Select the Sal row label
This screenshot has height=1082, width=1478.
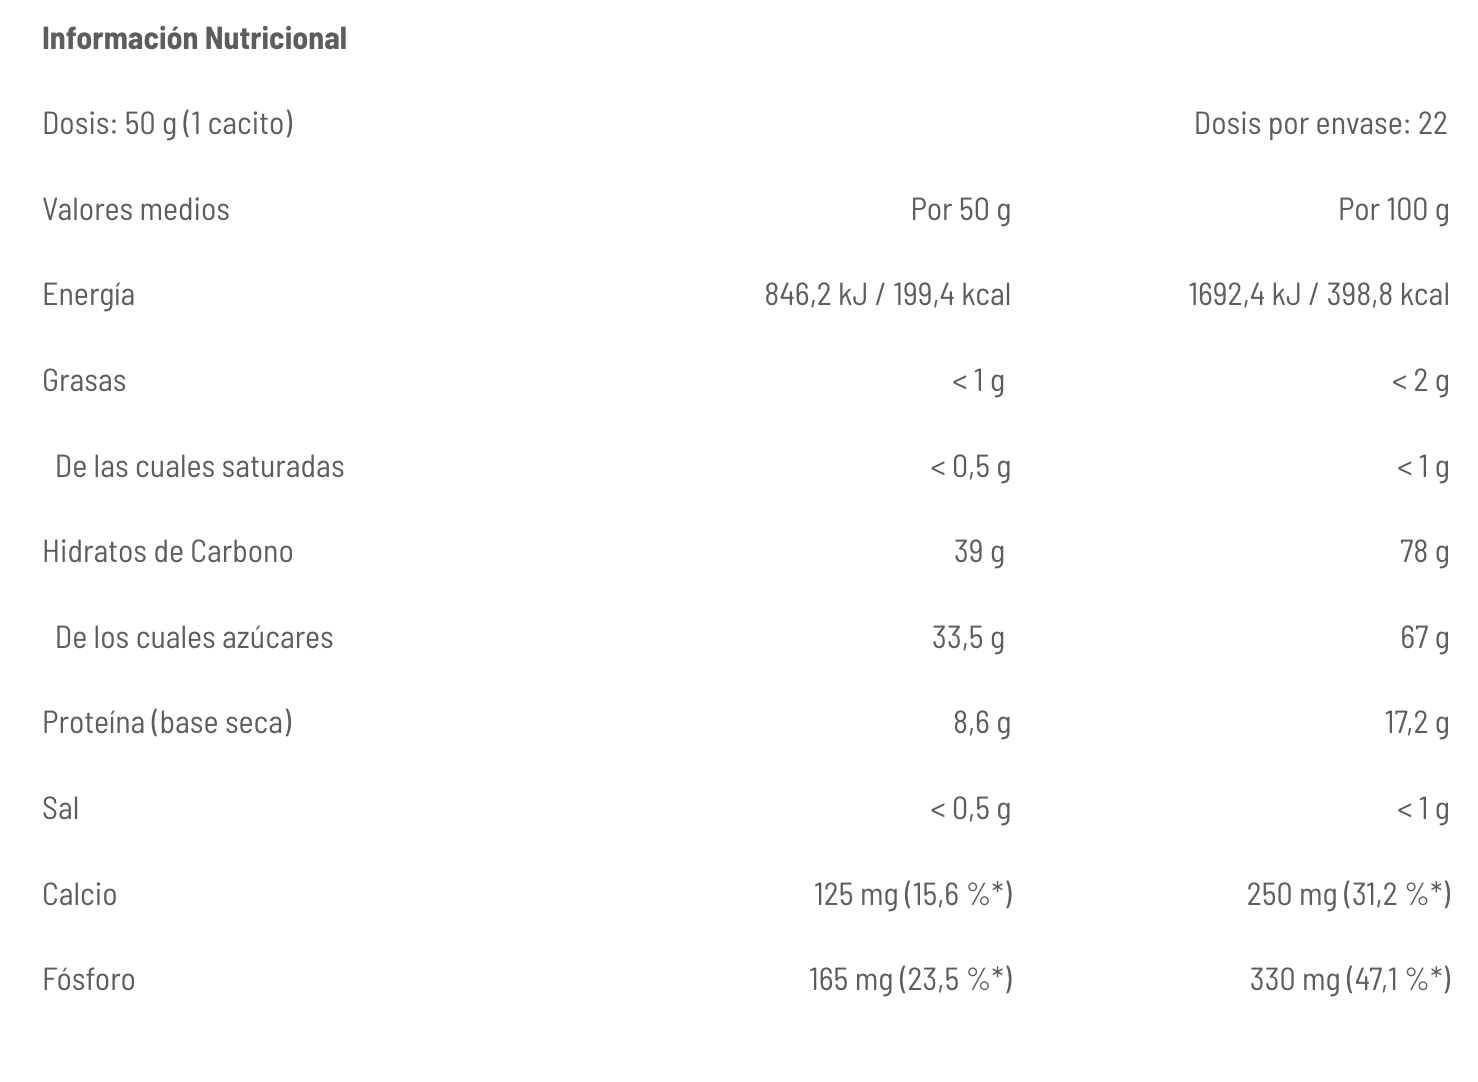pos(60,809)
